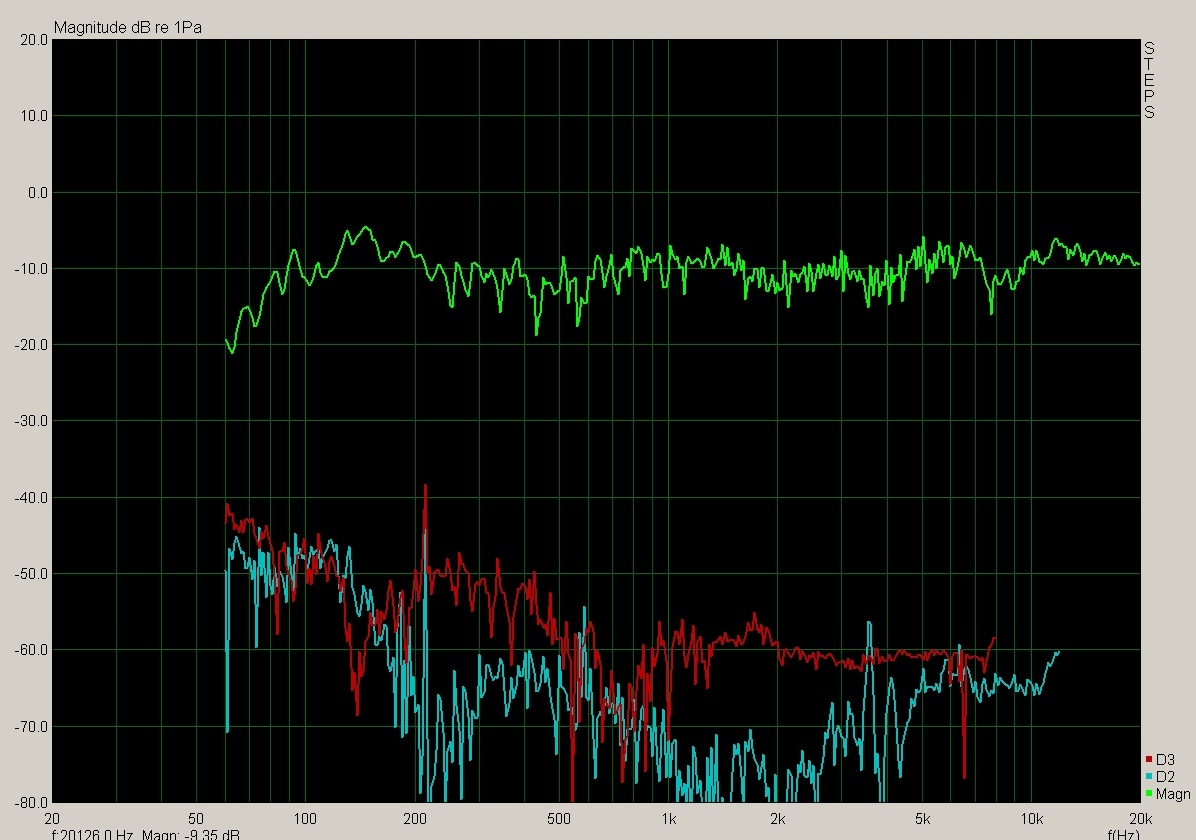Image resolution: width=1196 pixels, height=840 pixels.
Task: Click the 'Magnitude dB re 1Pa' title
Action: pyautogui.click(x=128, y=27)
